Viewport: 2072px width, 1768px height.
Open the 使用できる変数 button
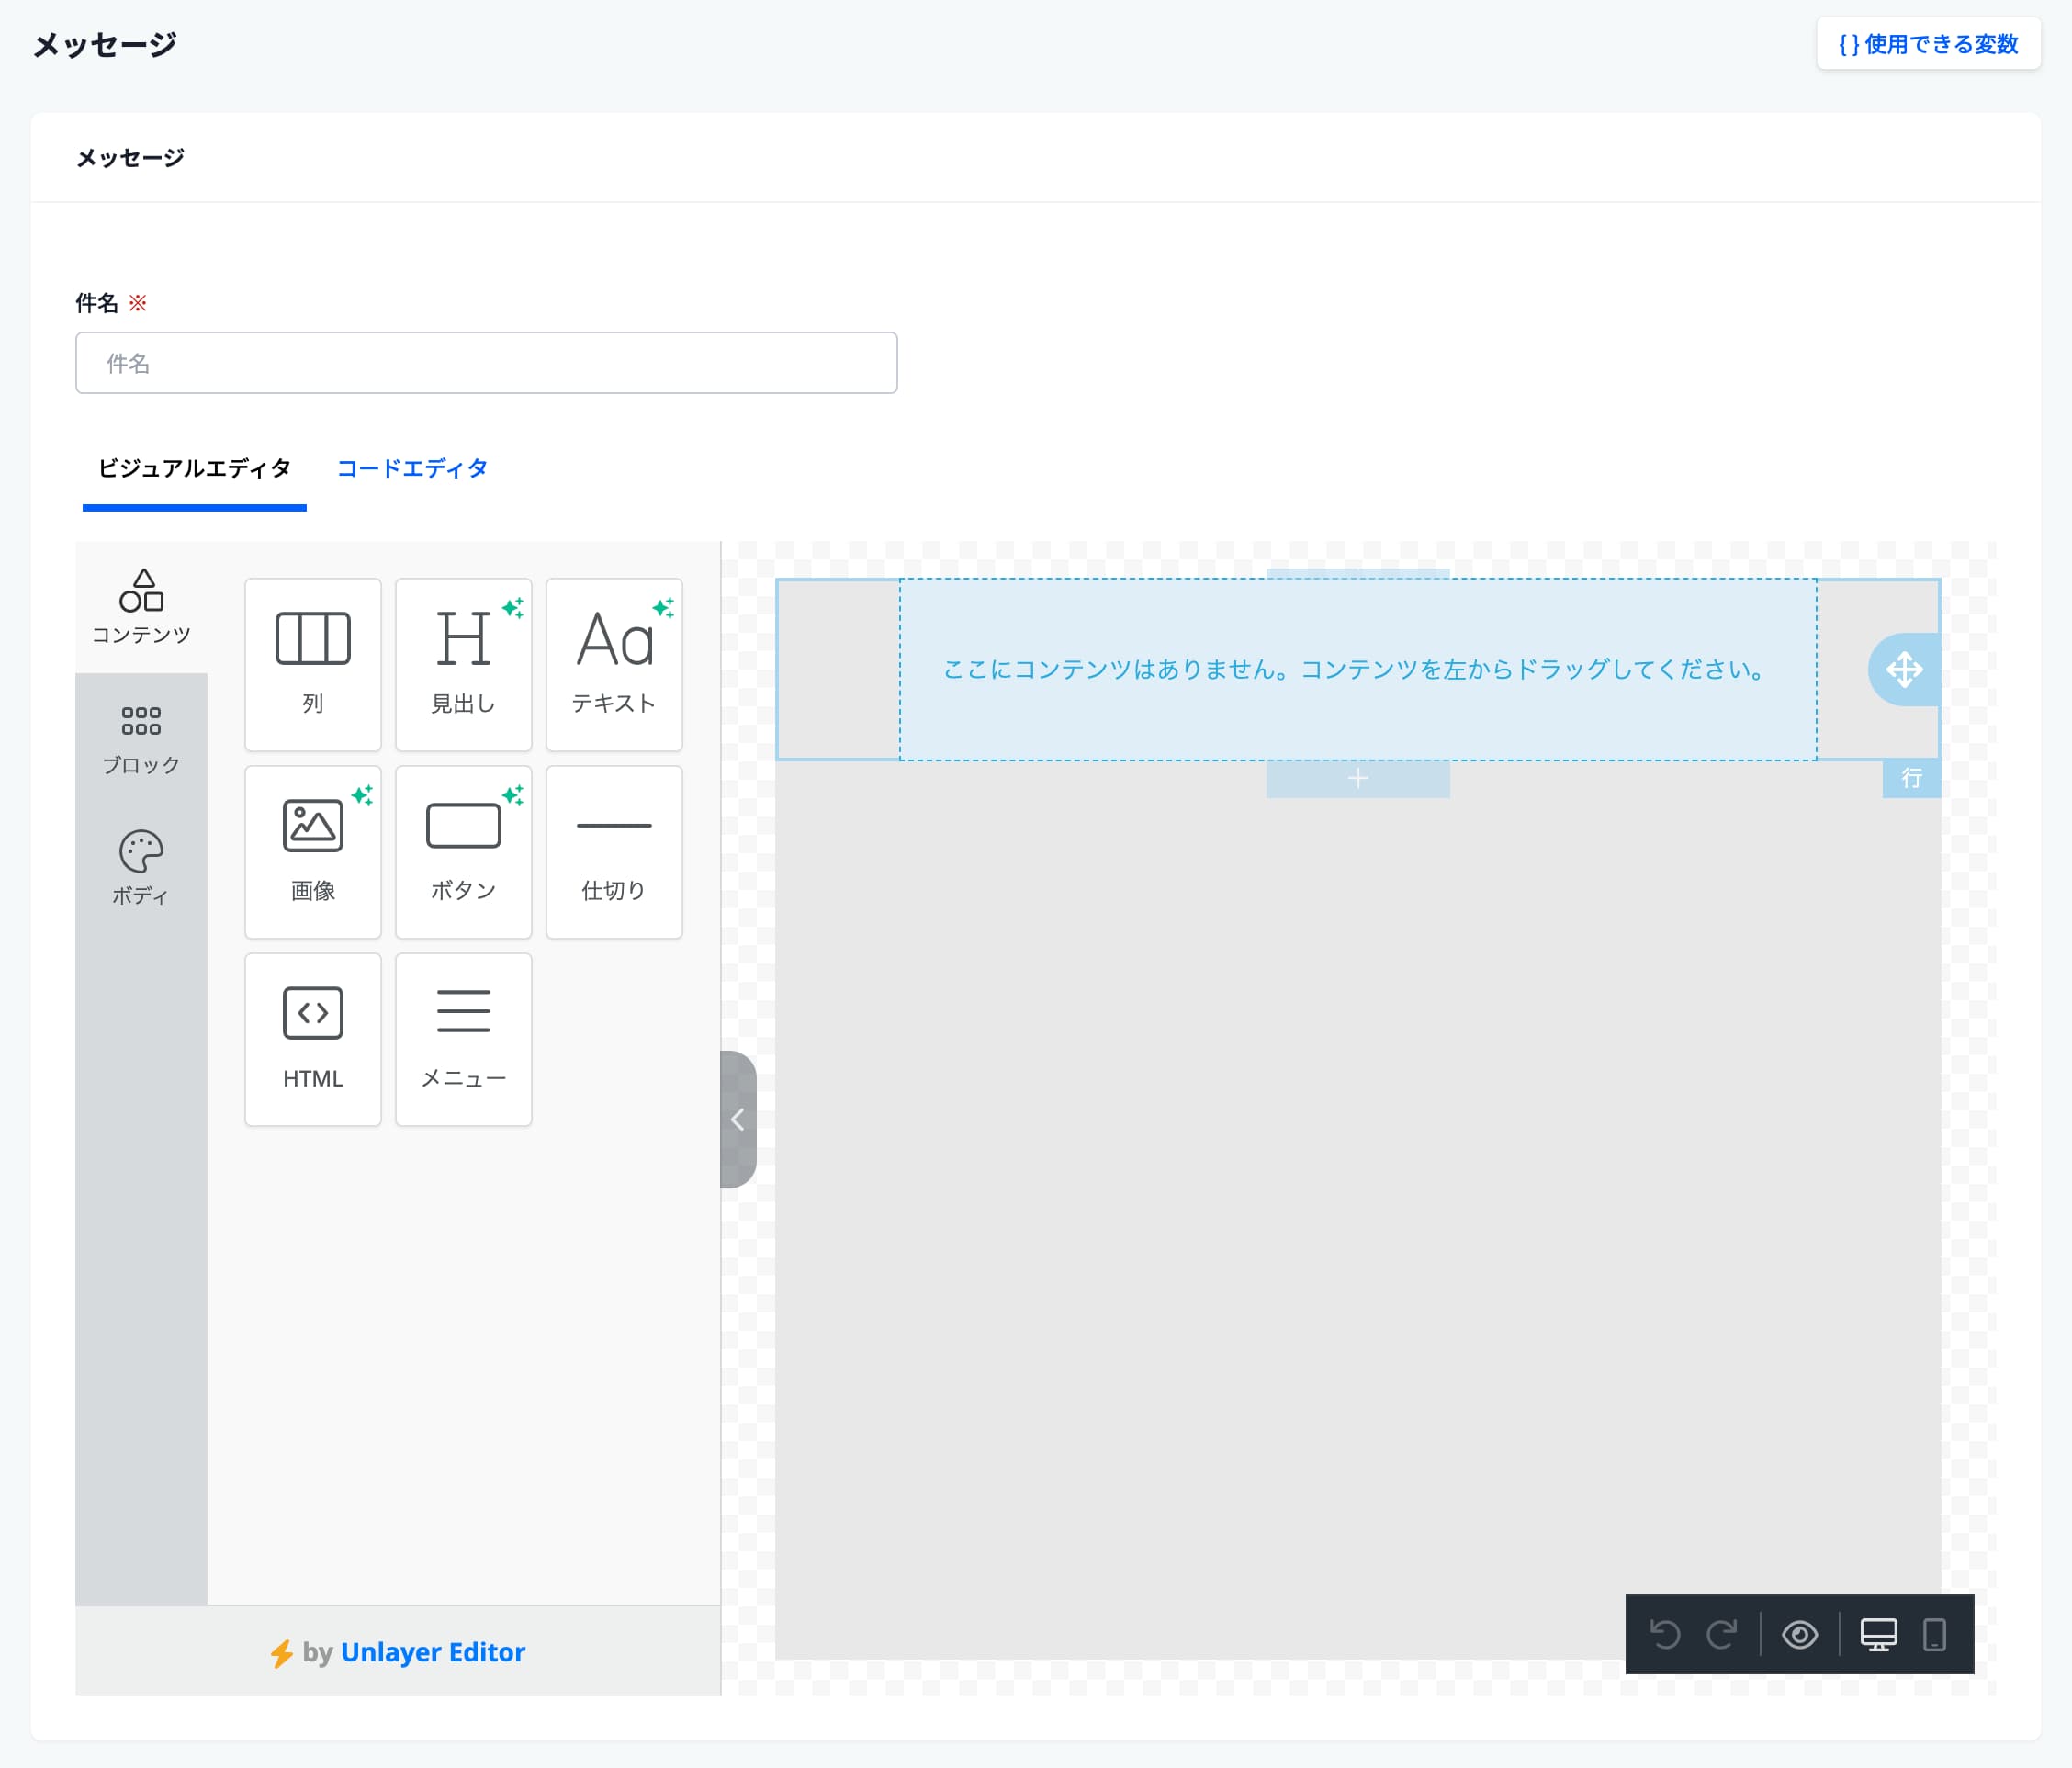click(1927, 44)
